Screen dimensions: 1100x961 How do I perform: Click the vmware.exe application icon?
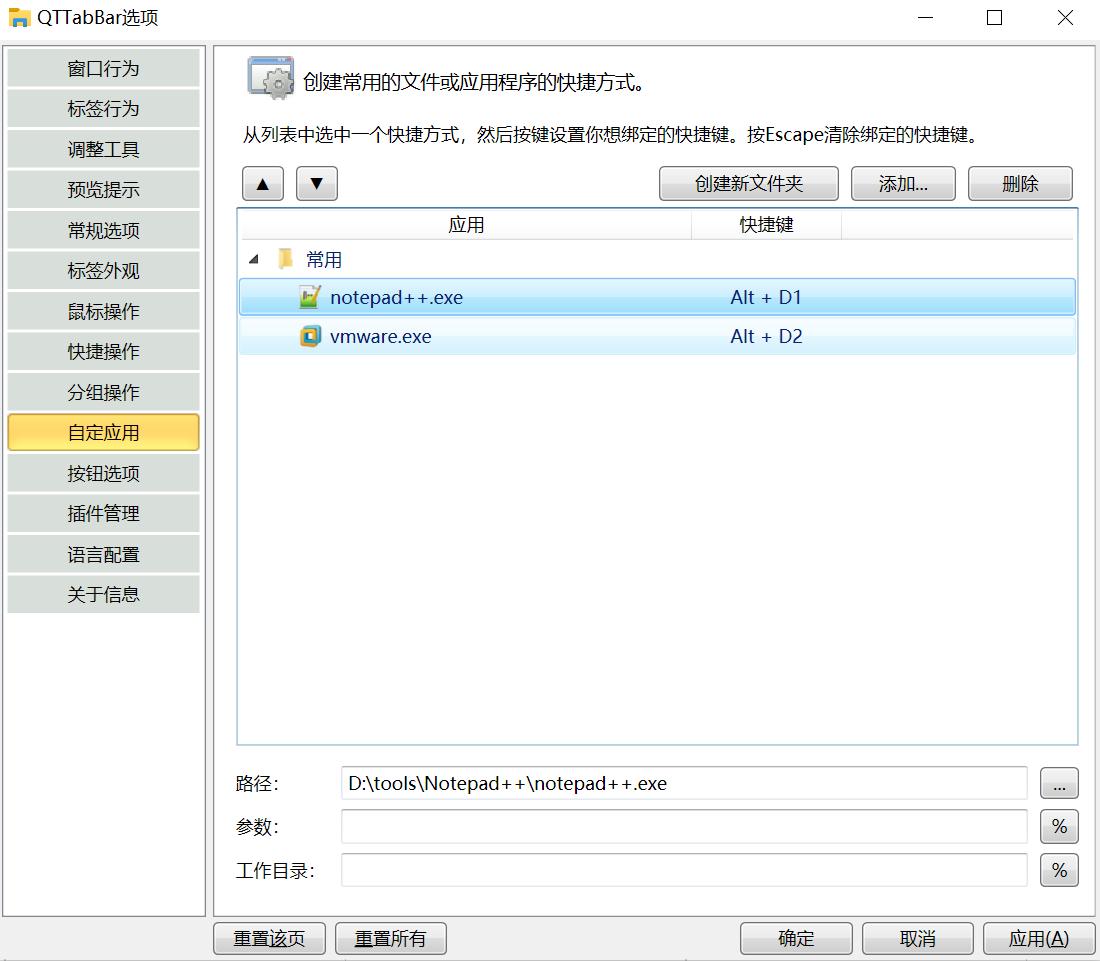(313, 336)
